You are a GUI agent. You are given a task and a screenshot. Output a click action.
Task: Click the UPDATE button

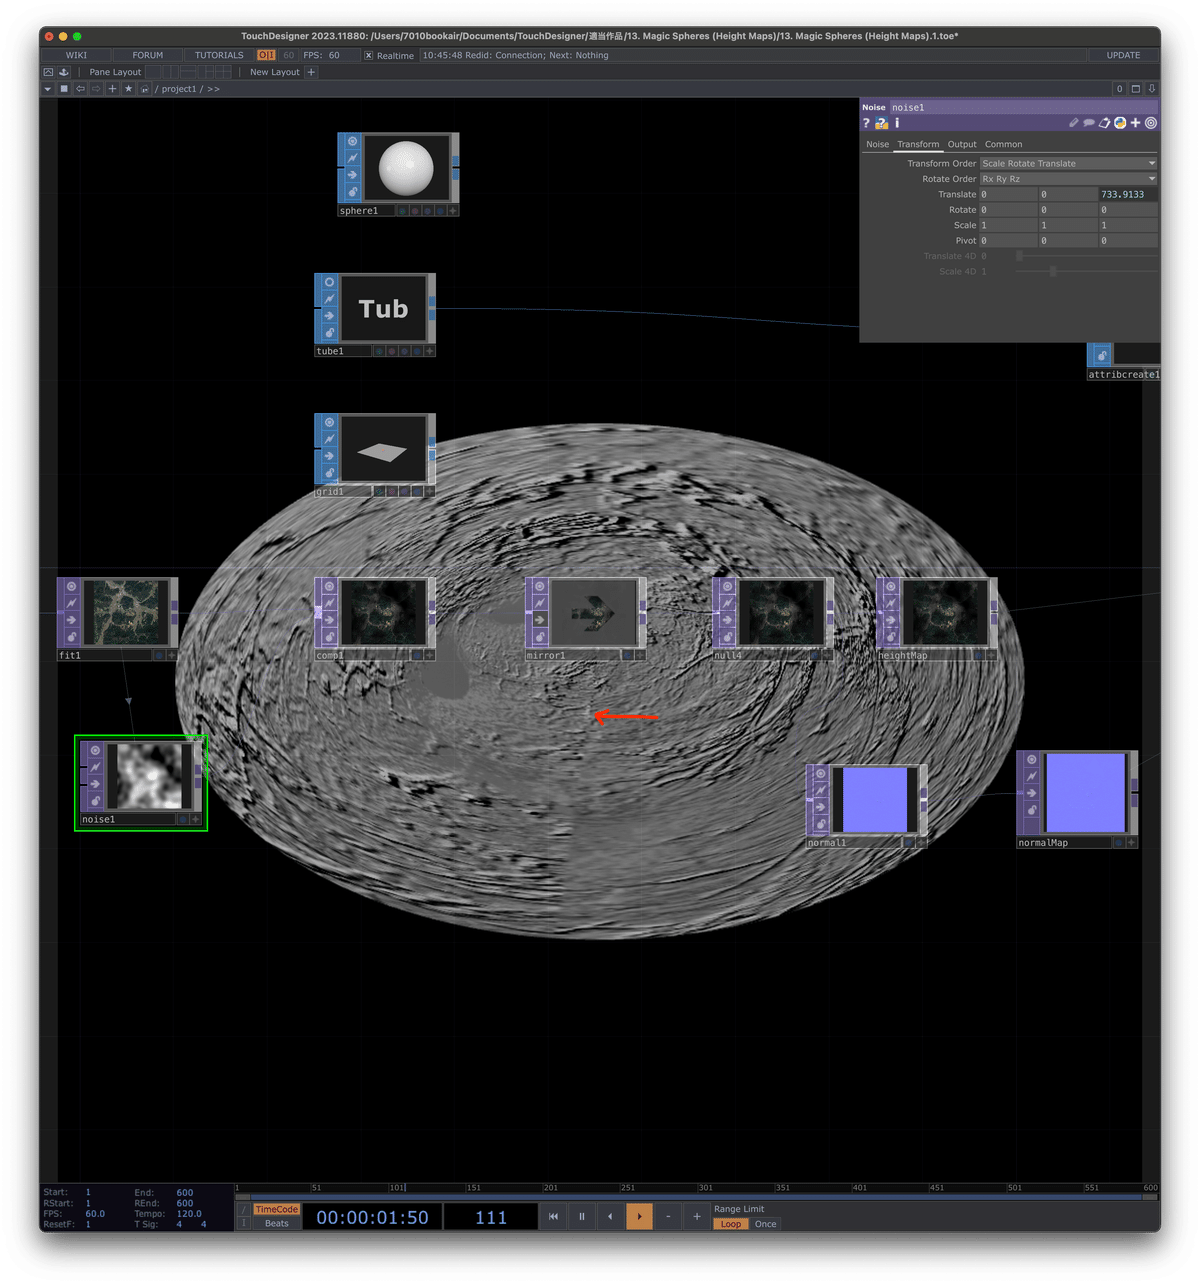point(1122,55)
